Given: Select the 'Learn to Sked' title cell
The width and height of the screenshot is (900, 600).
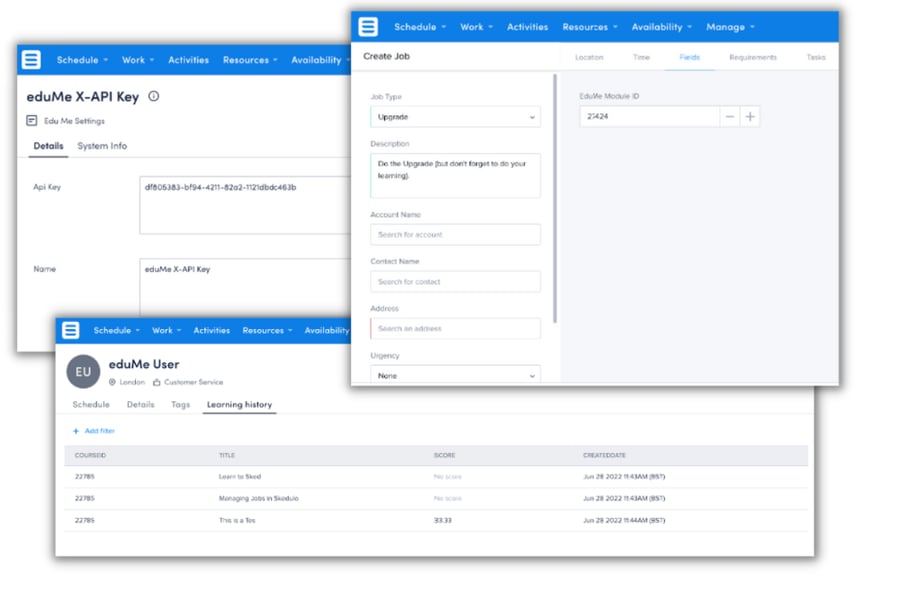Looking at the screenshot, I should point(240,477).
